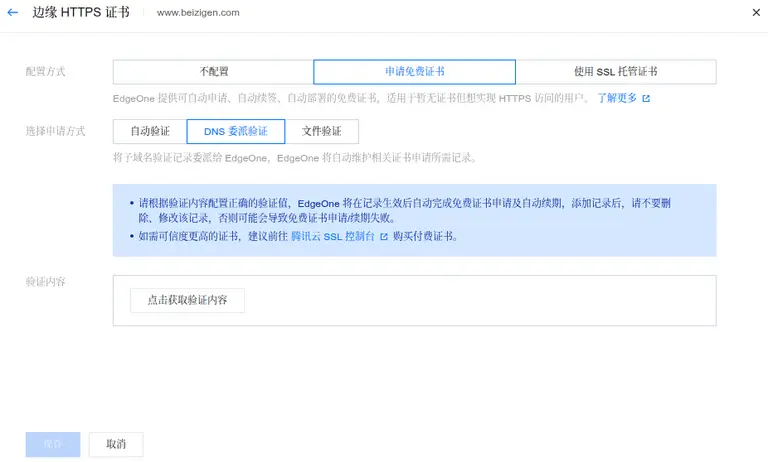Choose 使用 SSL 托管证书 option
This screenshot has width=768, height=462.
(x=616, y=72)
